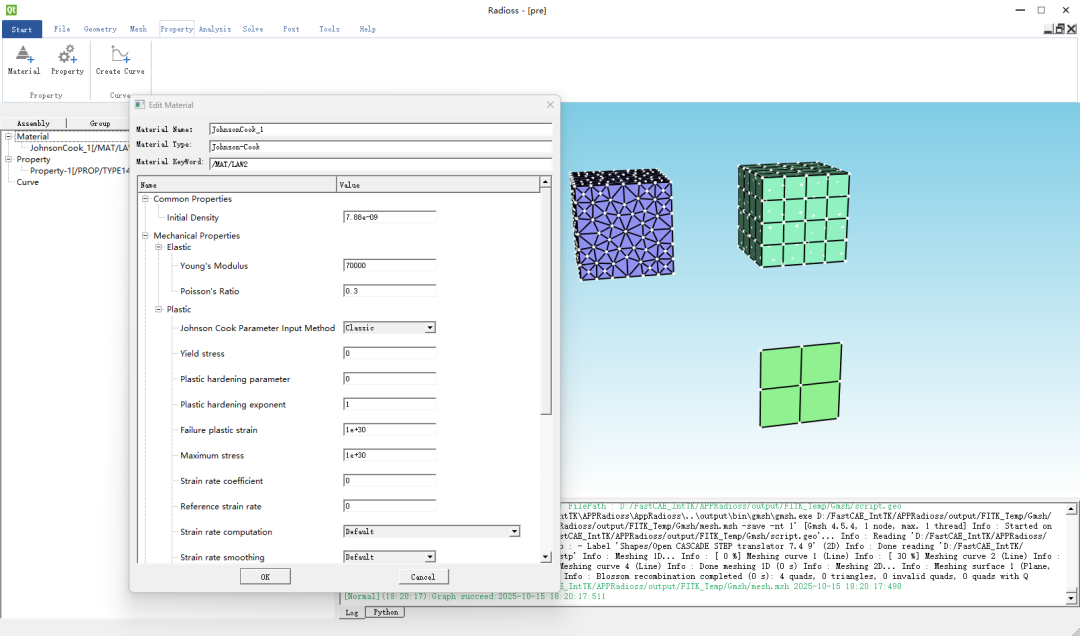
Task: Switch to the Group tab
Action: [x=100, y=123]
